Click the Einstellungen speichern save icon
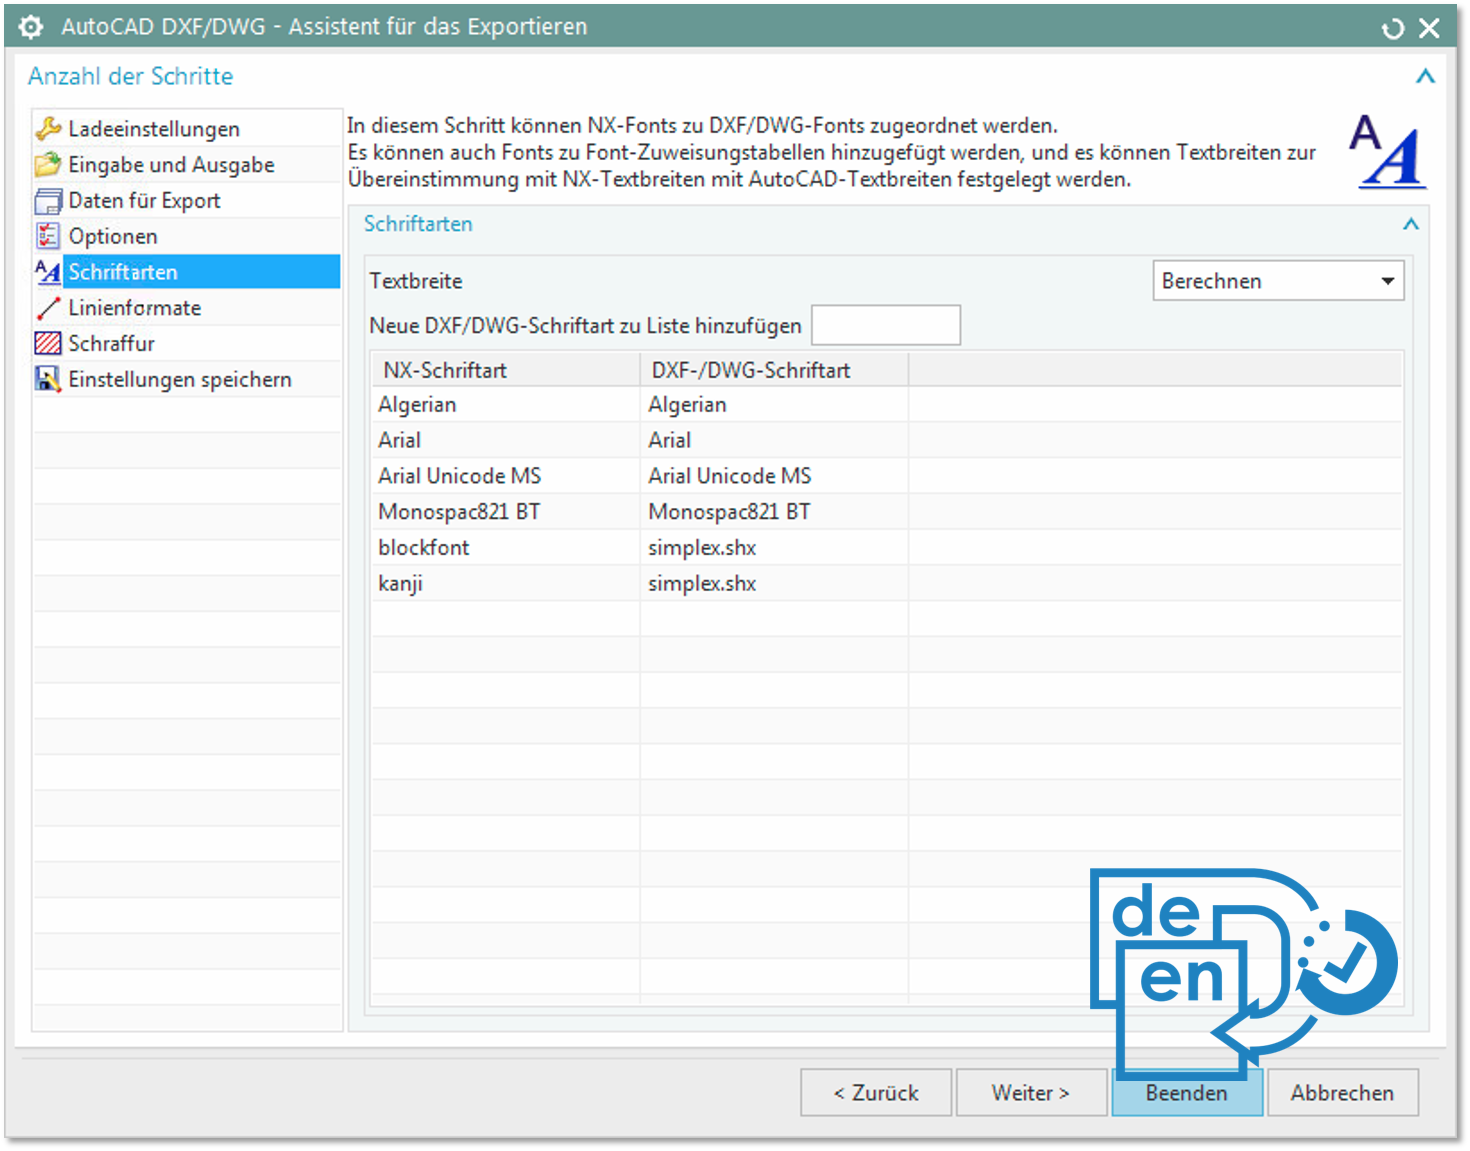Image resolution: width=1470 pixels, height=1151 pixels. tap(48, 379)
